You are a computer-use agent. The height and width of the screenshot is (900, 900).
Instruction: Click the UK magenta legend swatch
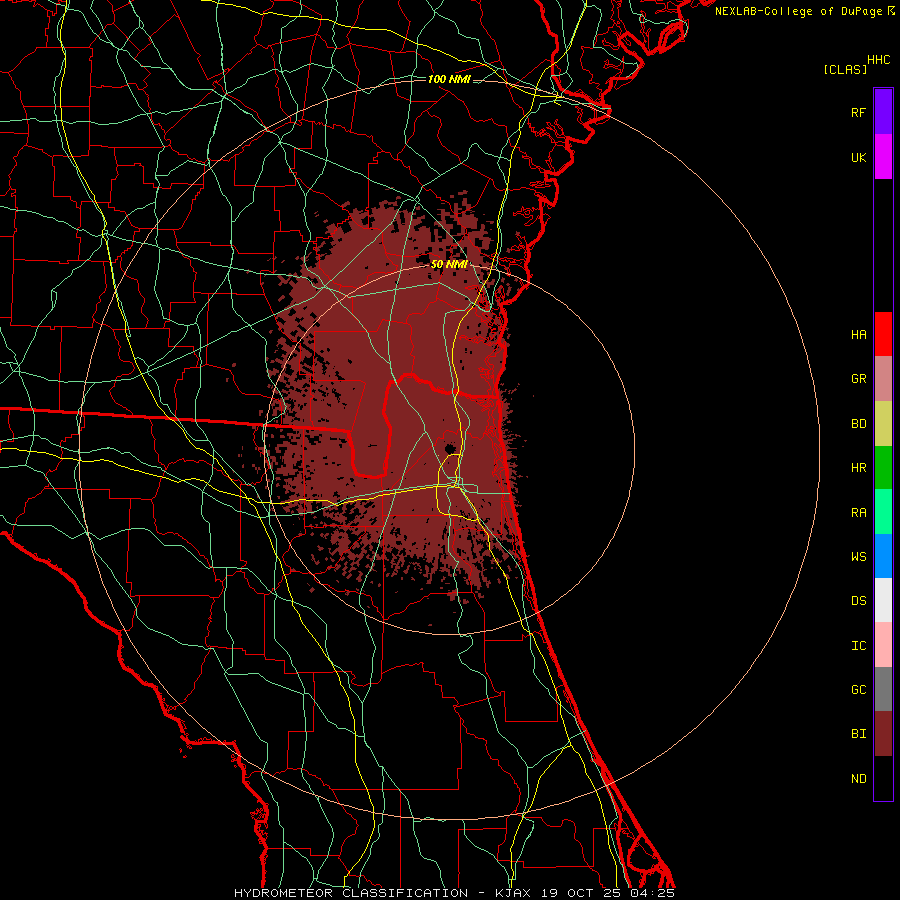(883, 157)
